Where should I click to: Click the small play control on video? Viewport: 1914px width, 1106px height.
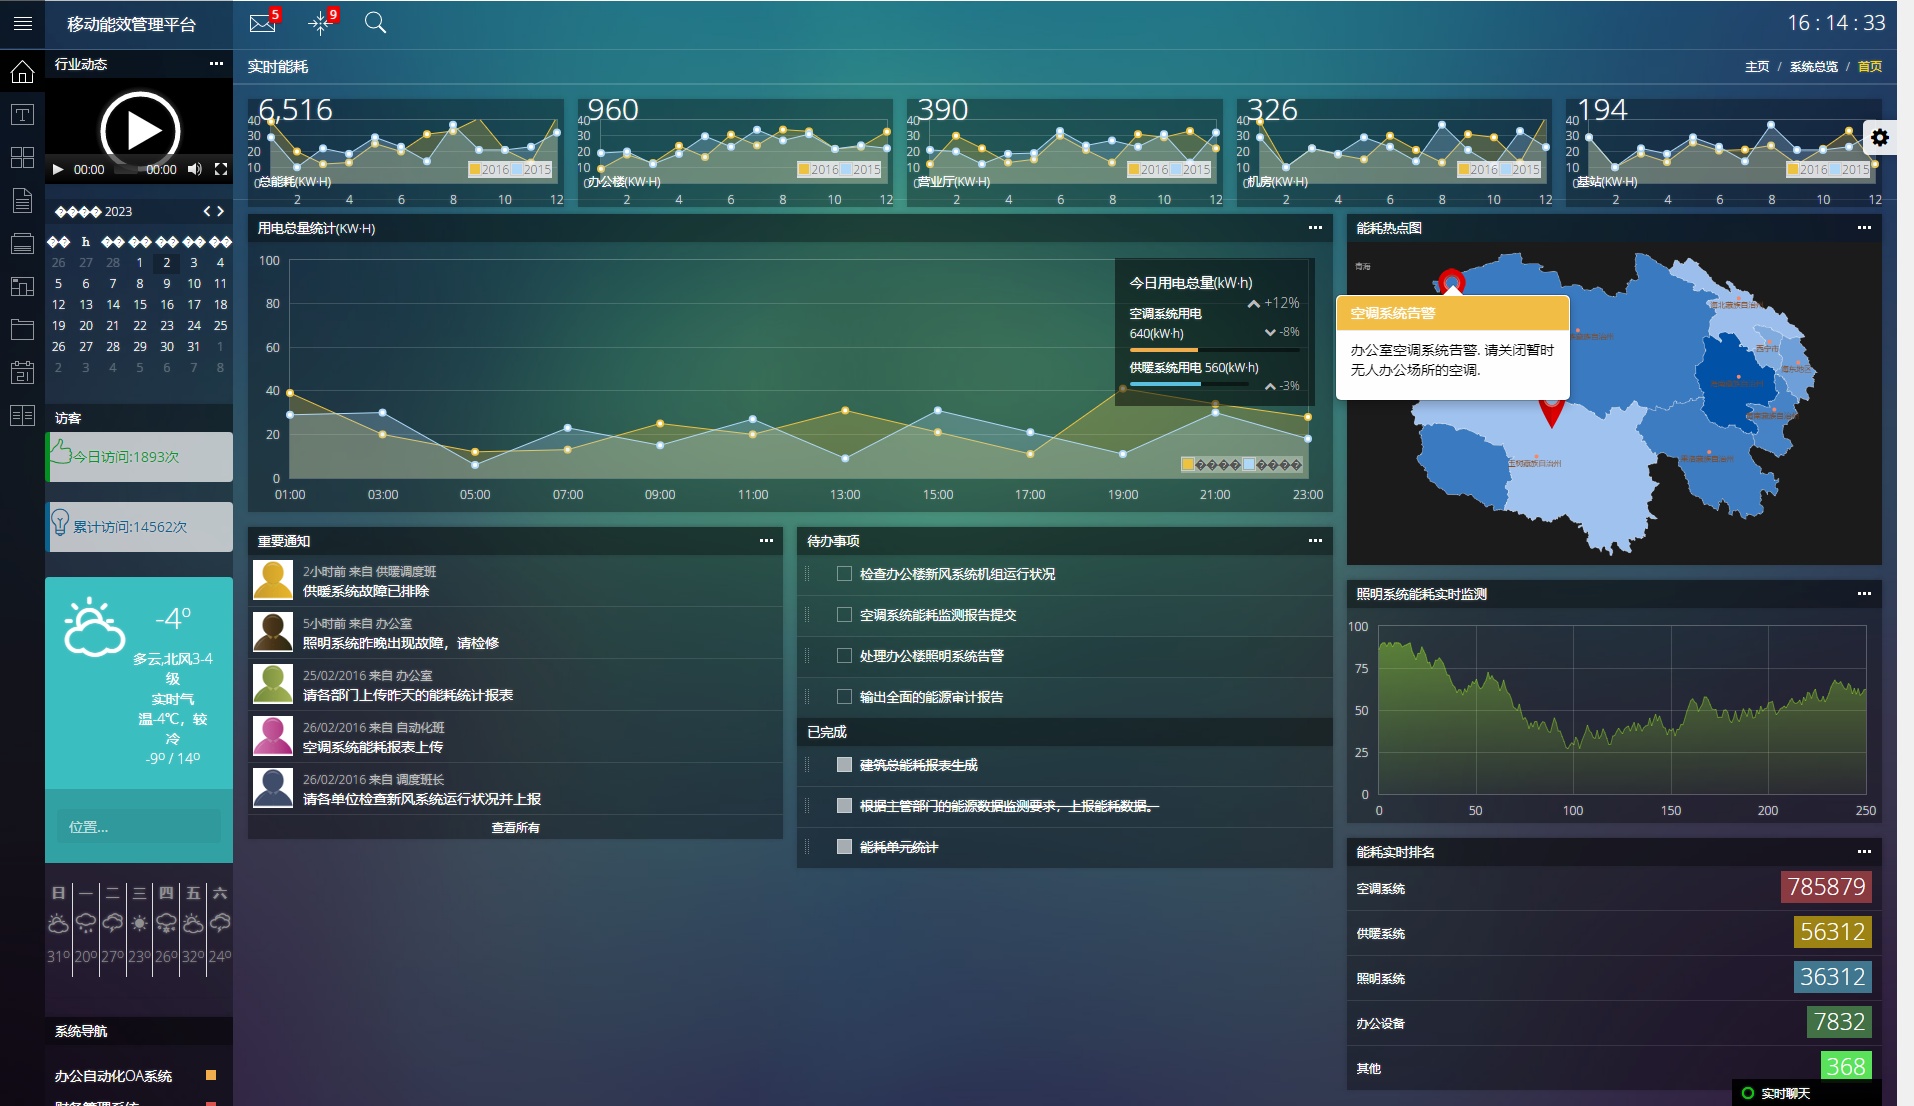point(58,170)
